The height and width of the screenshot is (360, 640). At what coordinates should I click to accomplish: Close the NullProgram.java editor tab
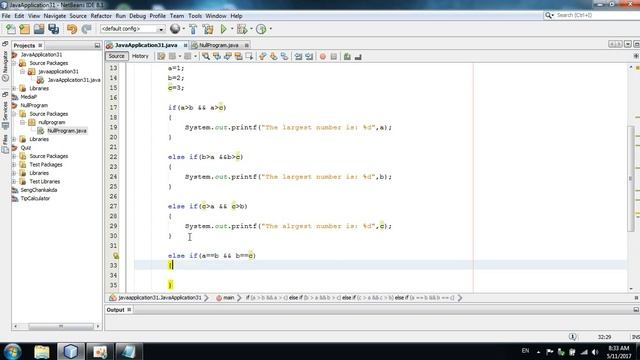pyautogui.click(x=247, y=45)
